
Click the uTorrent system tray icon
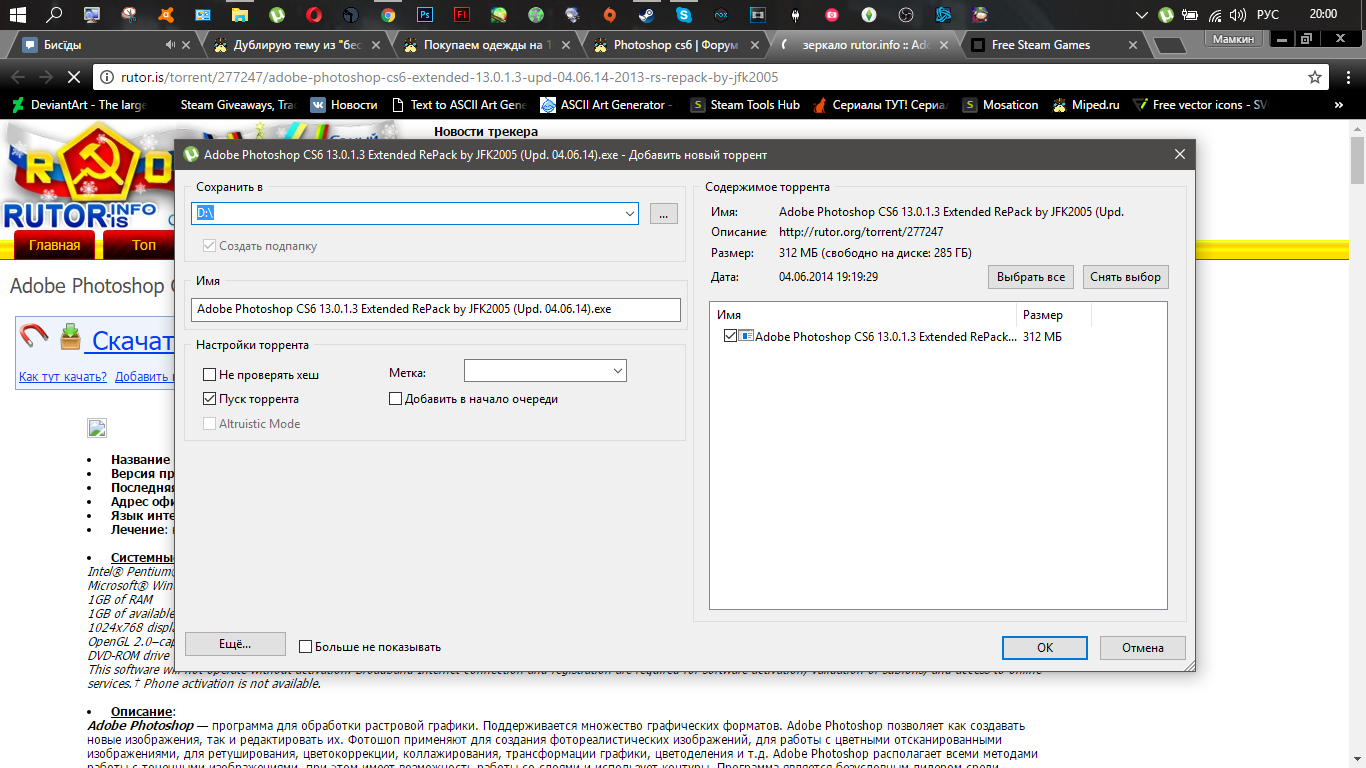pyautogui.click(x=1166, y=15)
